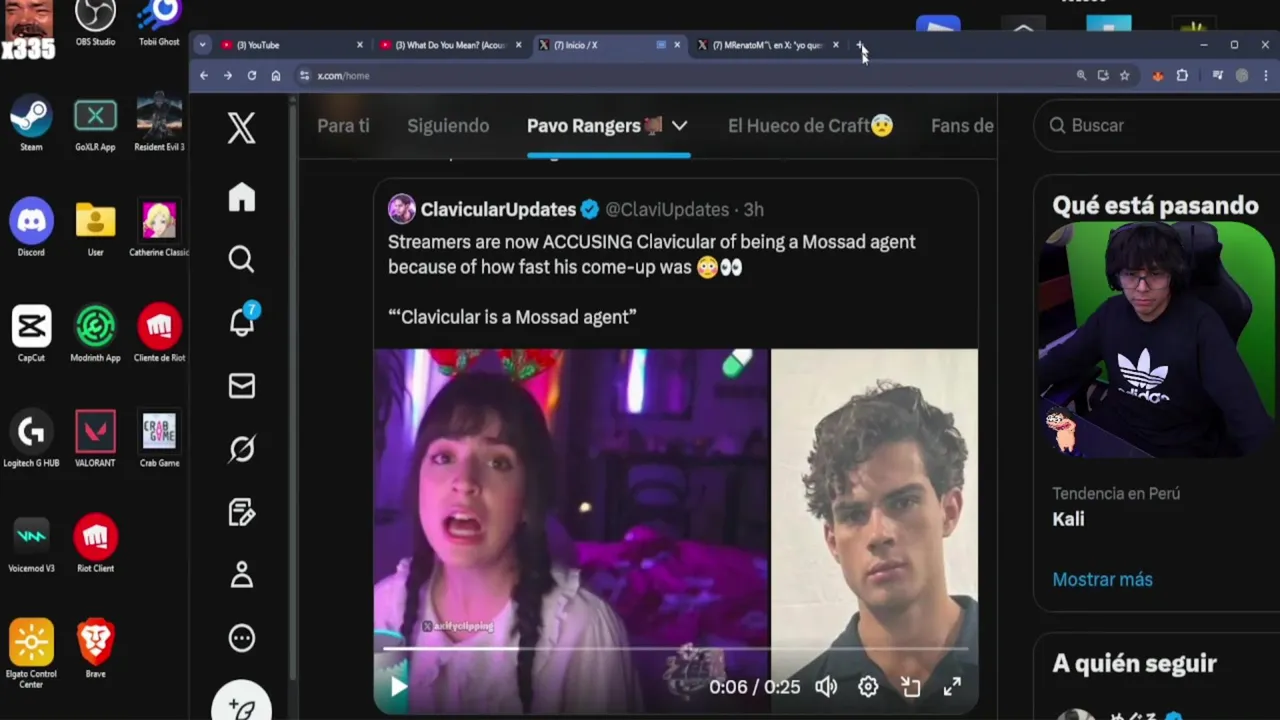Image resolution: width=1280 pixels, height=720 pixels.
Task: Open Voicemod V3 desktop icon
Action: pyautogui.click(x=31, y=545)
